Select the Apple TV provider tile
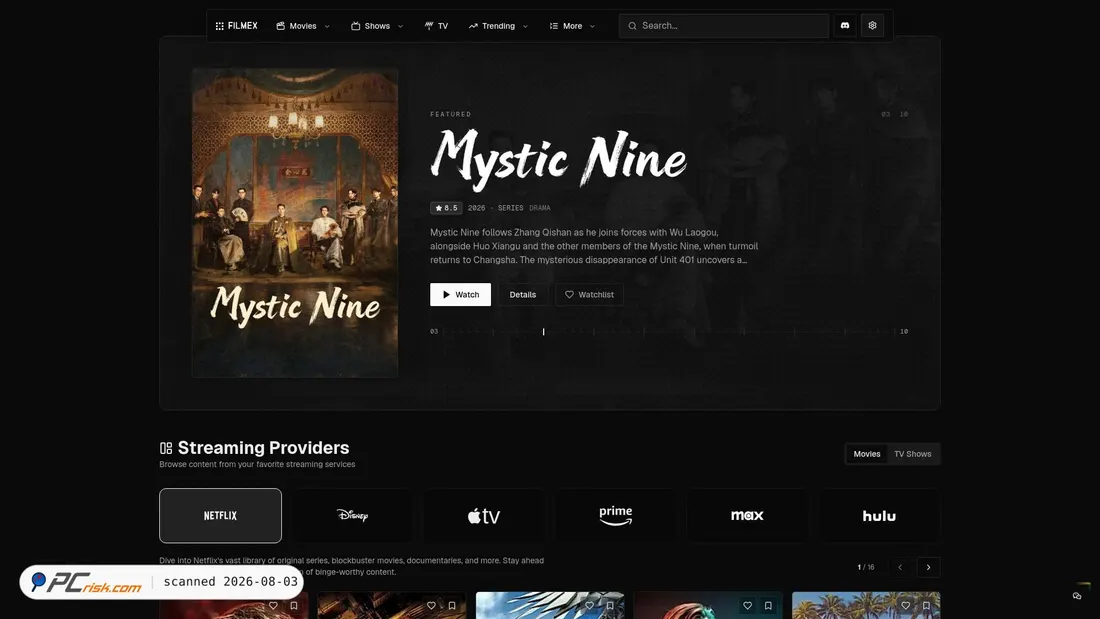Image resolution: width=1100 pixels, height=619 pixels. point(484,516)
